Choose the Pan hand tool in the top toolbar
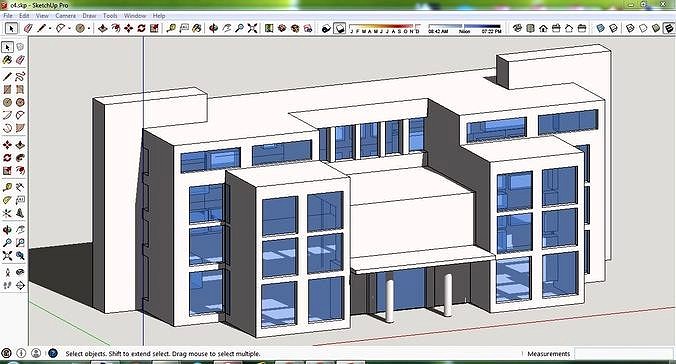This screenshot has width=676, height=364. [x=226, y=28]
